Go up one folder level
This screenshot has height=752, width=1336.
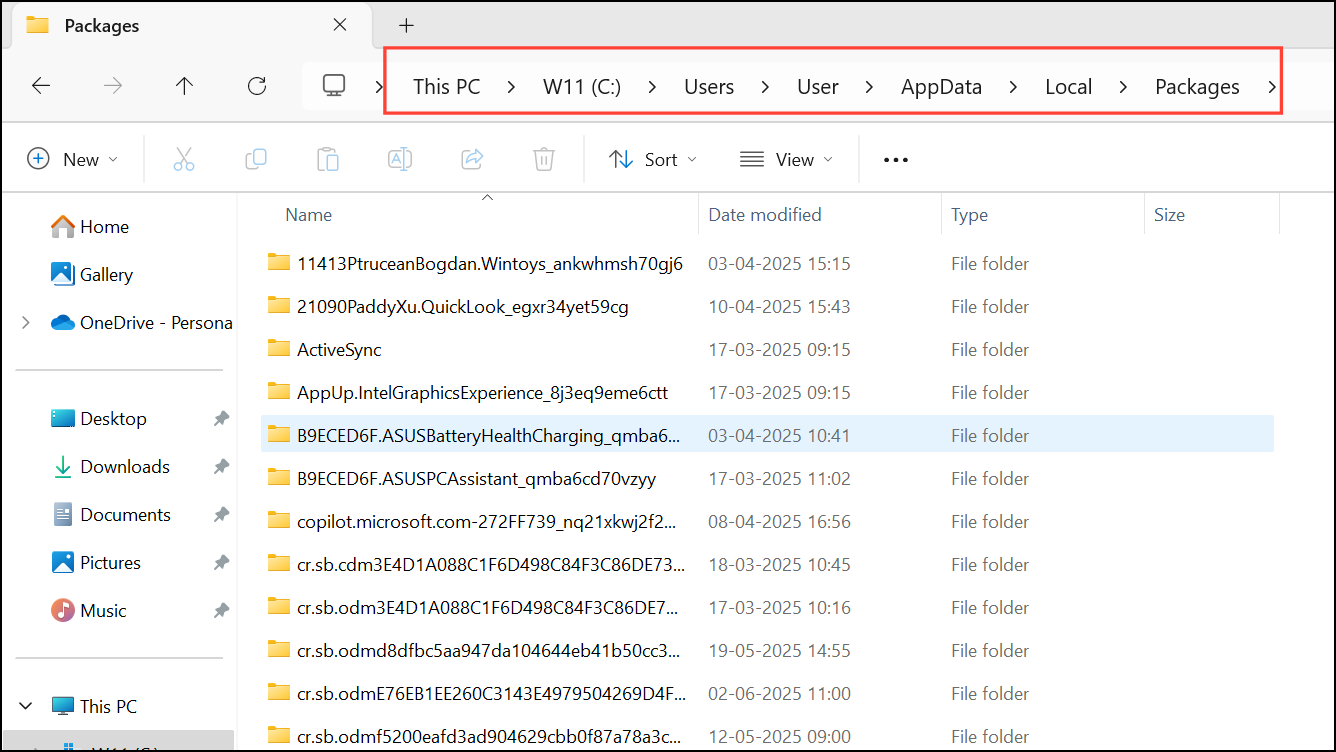(184, 86)
